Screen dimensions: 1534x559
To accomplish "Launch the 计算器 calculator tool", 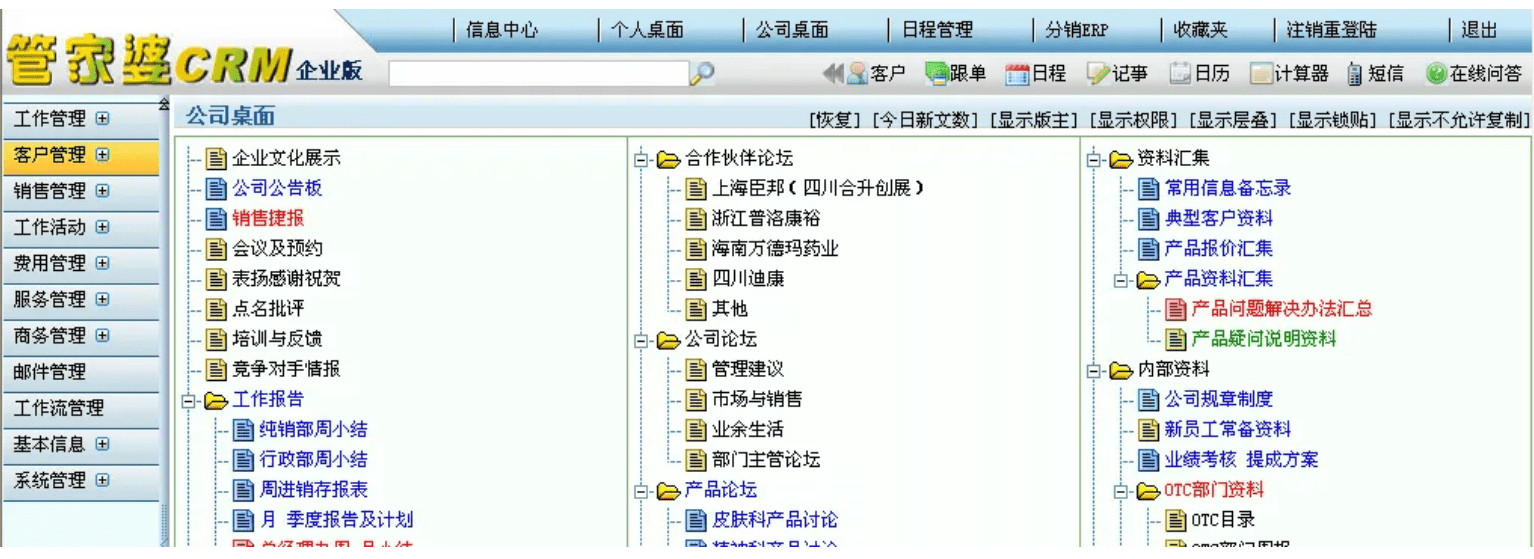I will pyautogui.click(x=1289, y=73).
